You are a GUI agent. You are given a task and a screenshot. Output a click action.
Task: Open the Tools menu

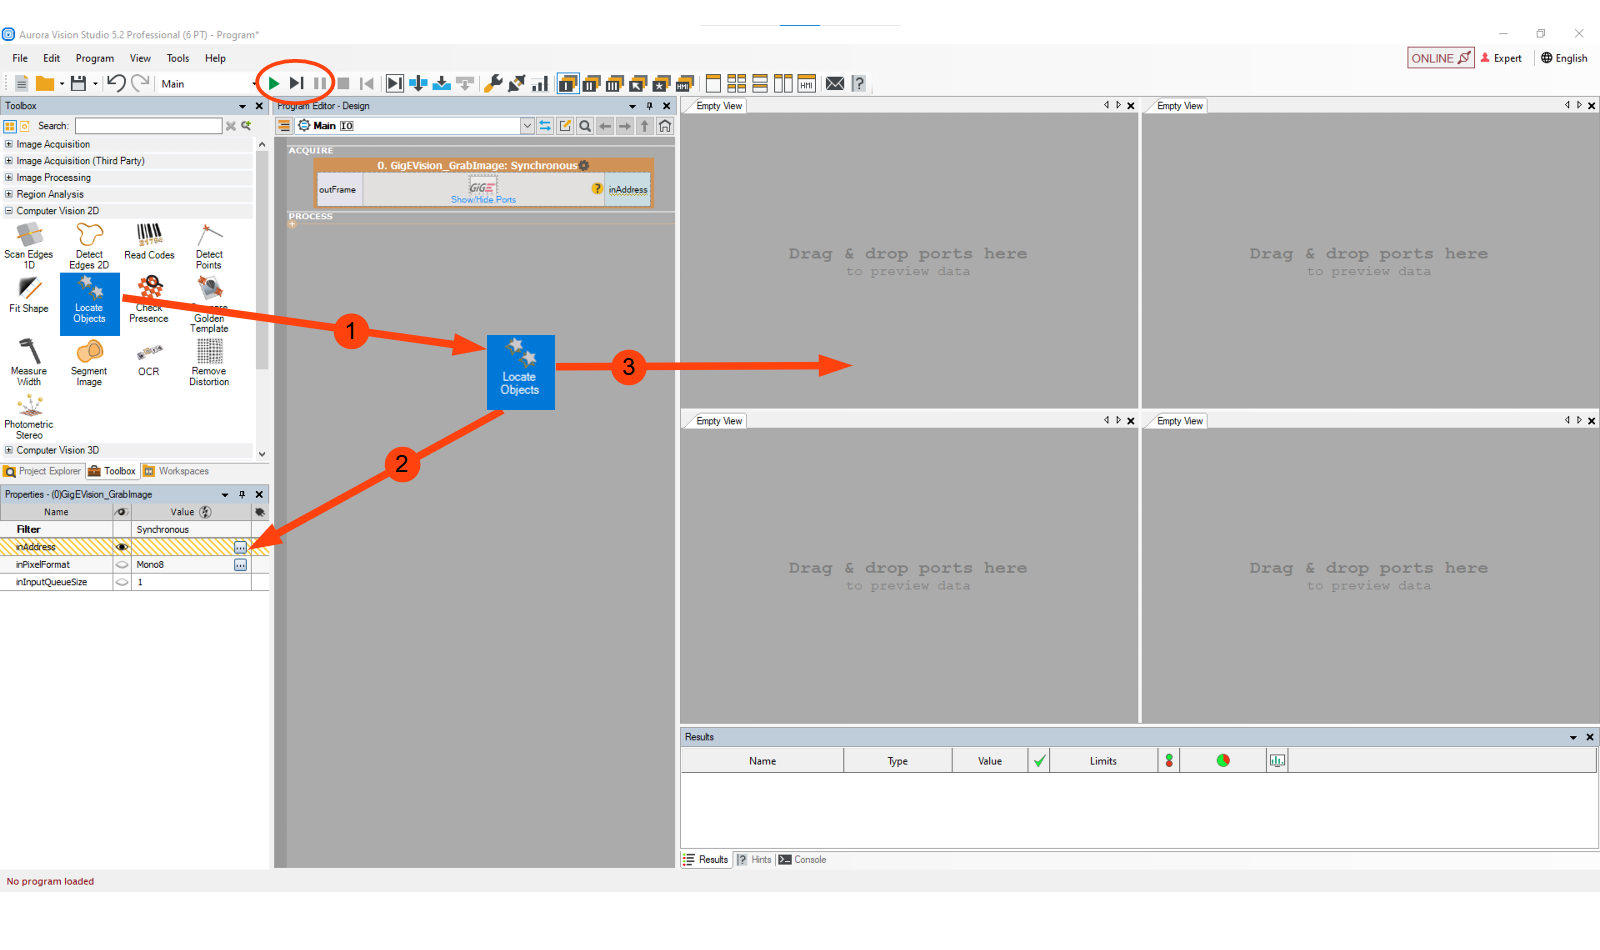point(178,58)
